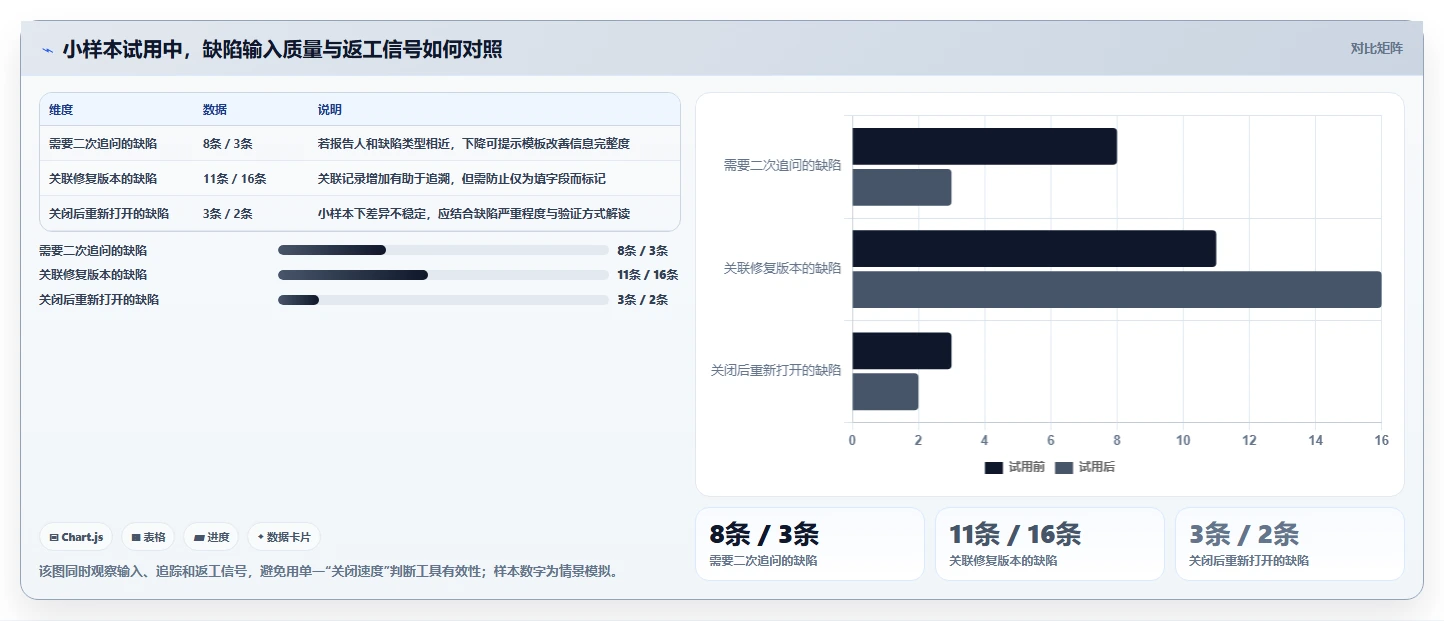This screenshot has height=621, width=1444.
Task: Toggle the 试用后 legend item
Action: coord(1085,468)
